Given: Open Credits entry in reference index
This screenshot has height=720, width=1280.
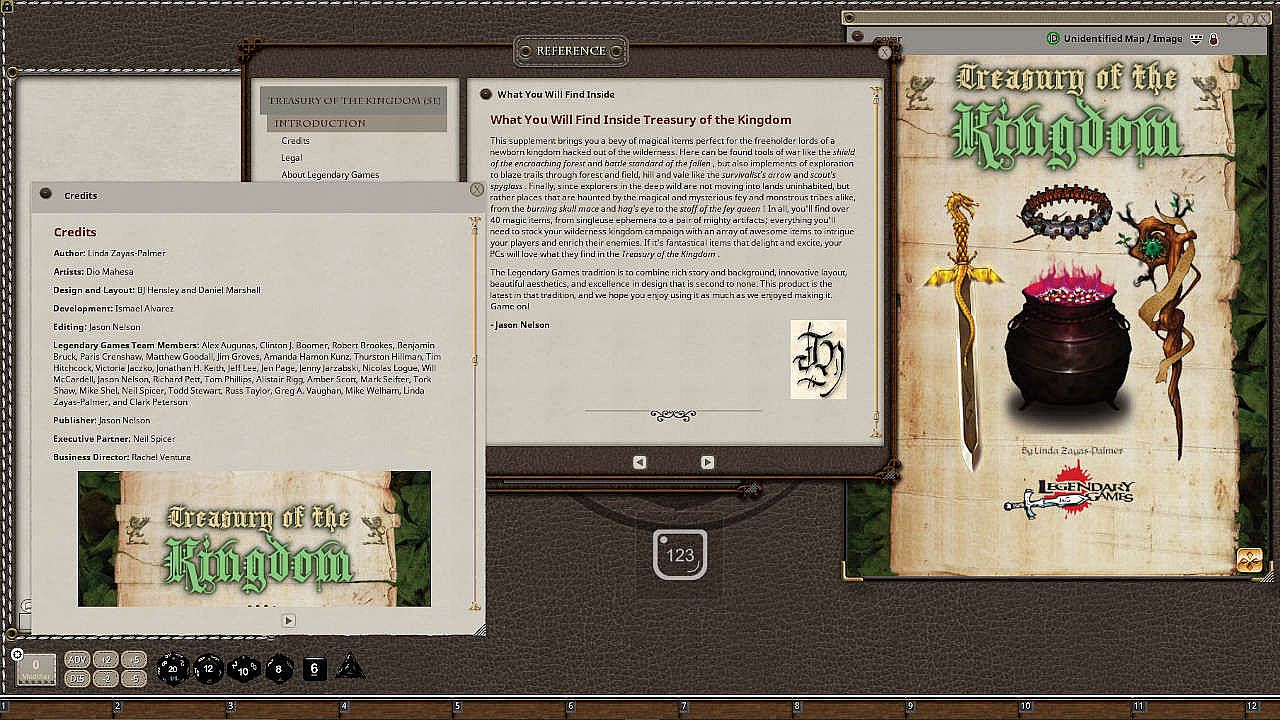Looking at the screenshot, I should 295,141.
